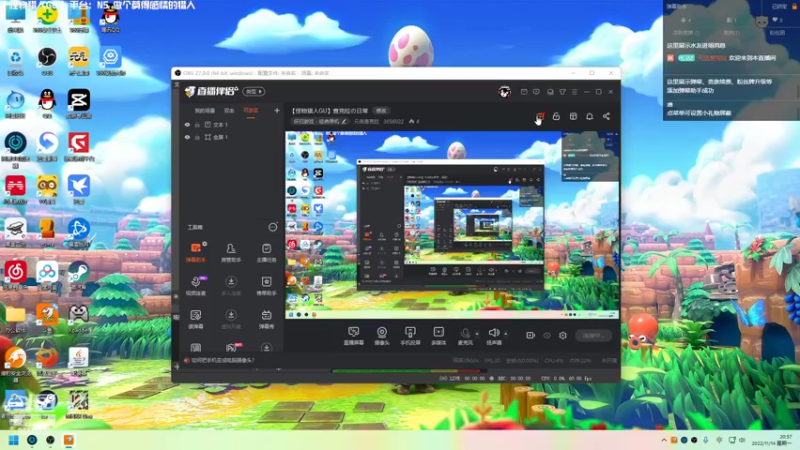Add a 多媒体 multimedia source
Image resolution: width=800 pixels, height=450 pixels.
pos(438,336)
